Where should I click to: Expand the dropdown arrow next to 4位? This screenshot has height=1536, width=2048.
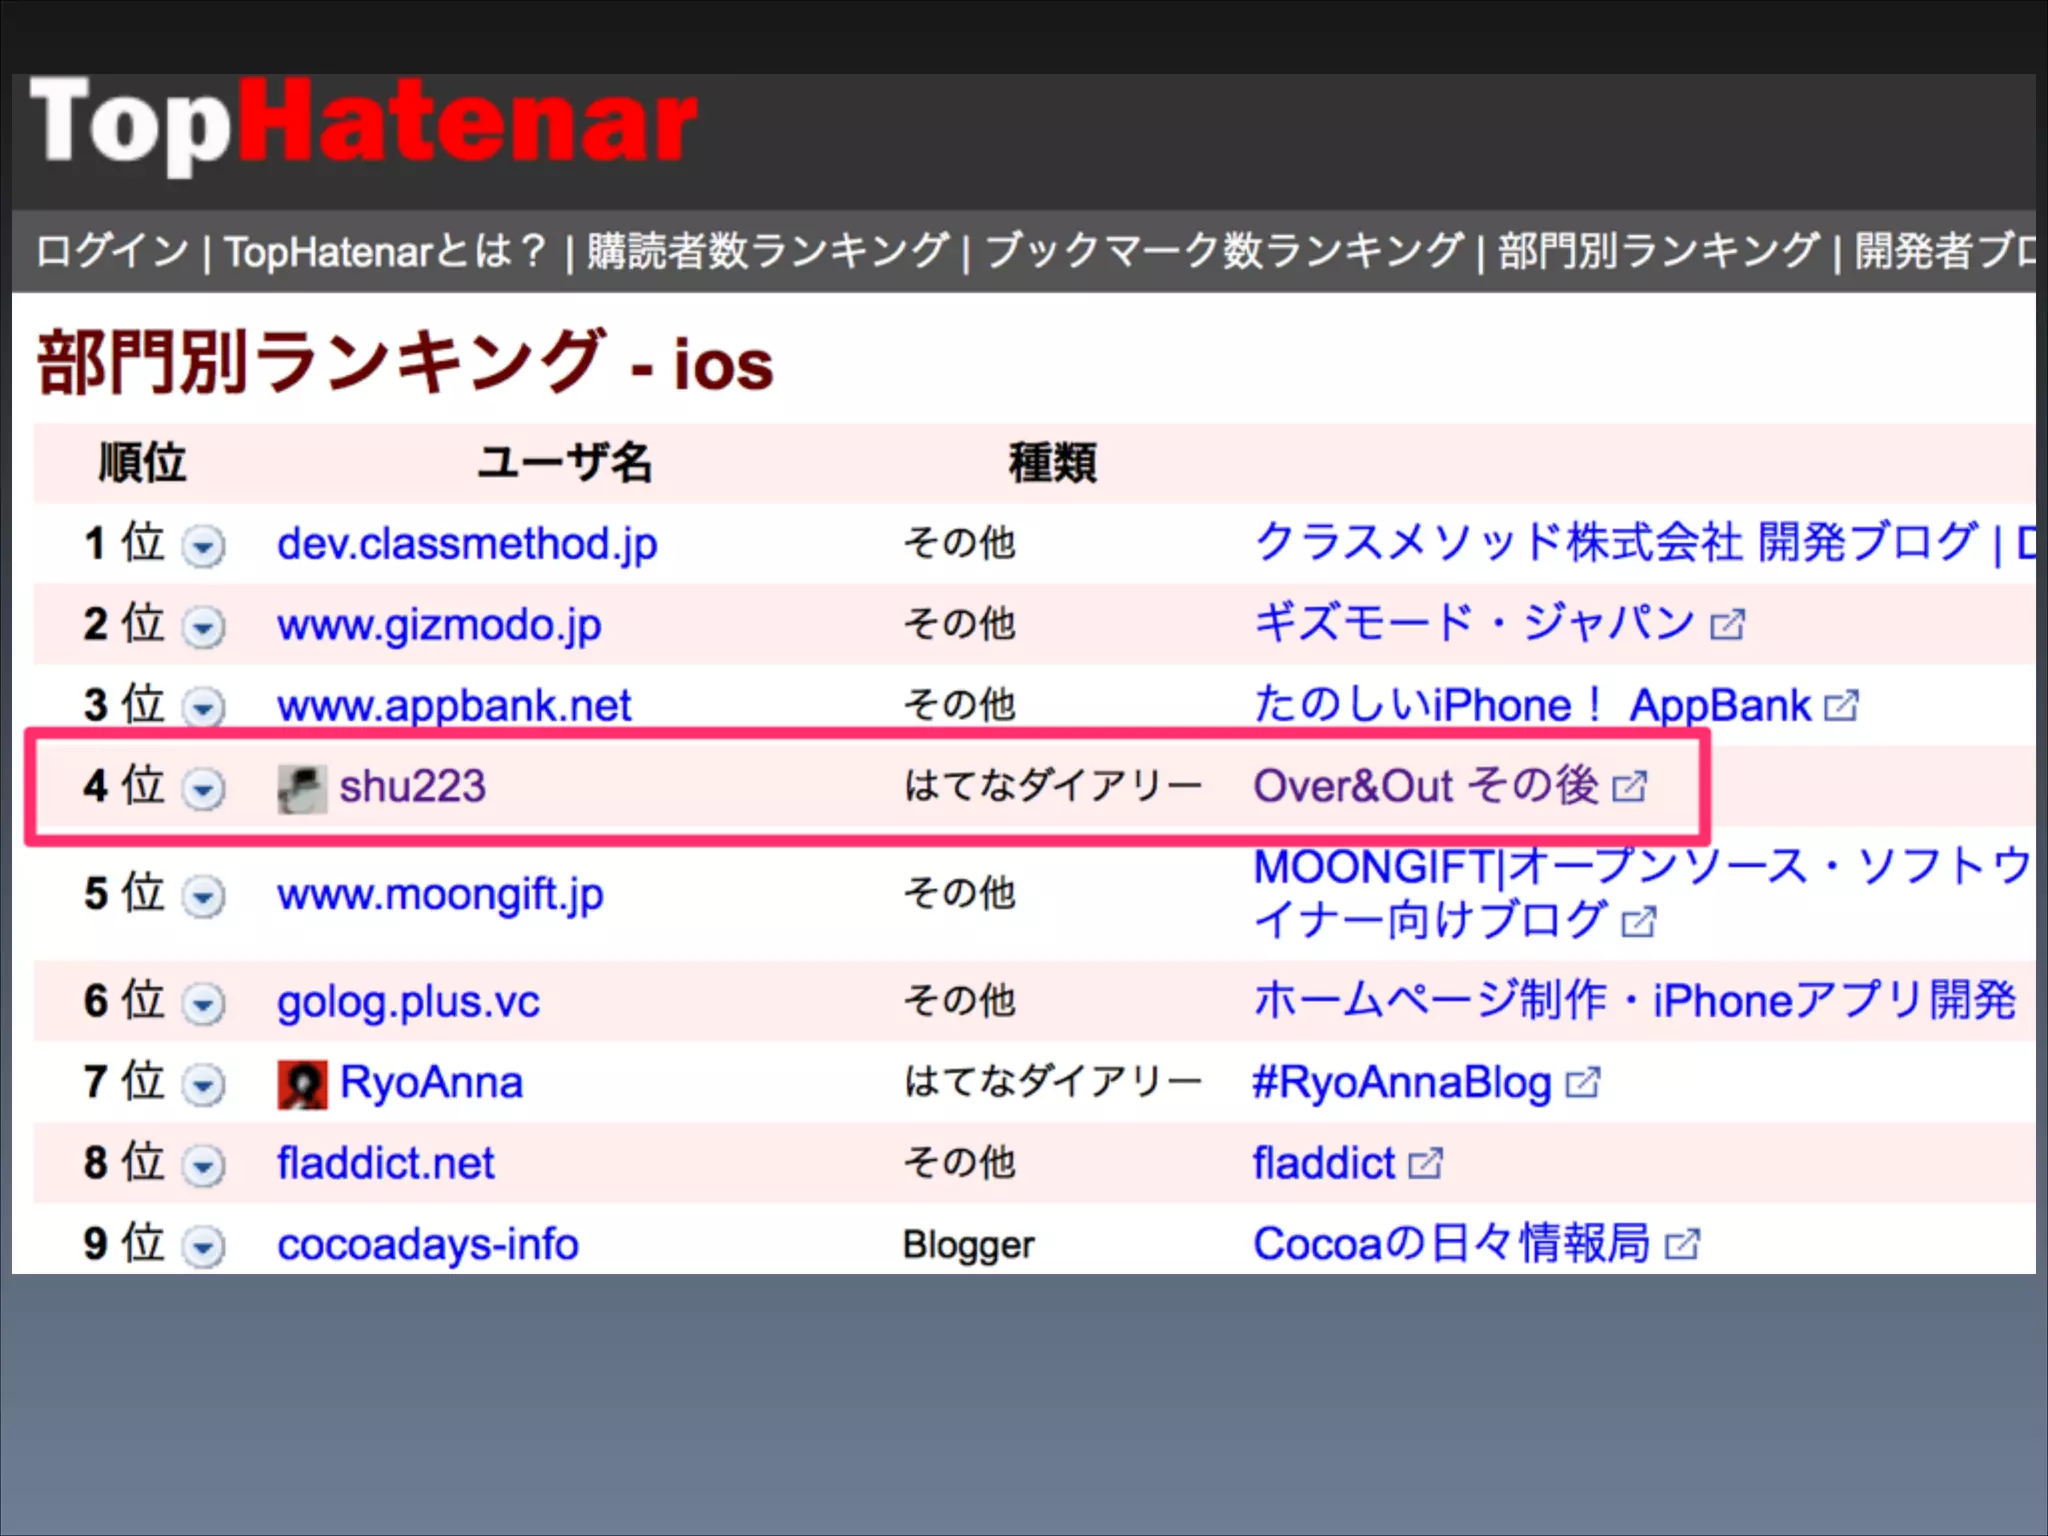coord(203,789)
